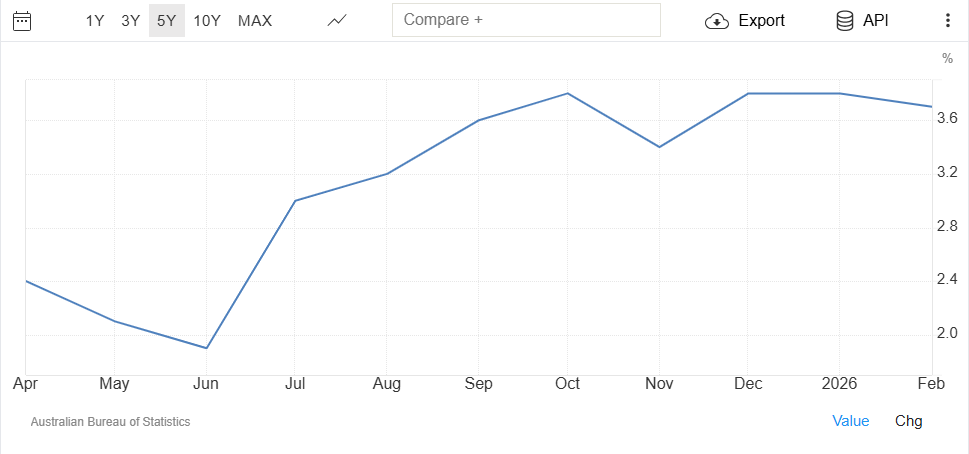Click the API database stack icon
This screenshot has height=454, width=969.
tap(845, 20)
